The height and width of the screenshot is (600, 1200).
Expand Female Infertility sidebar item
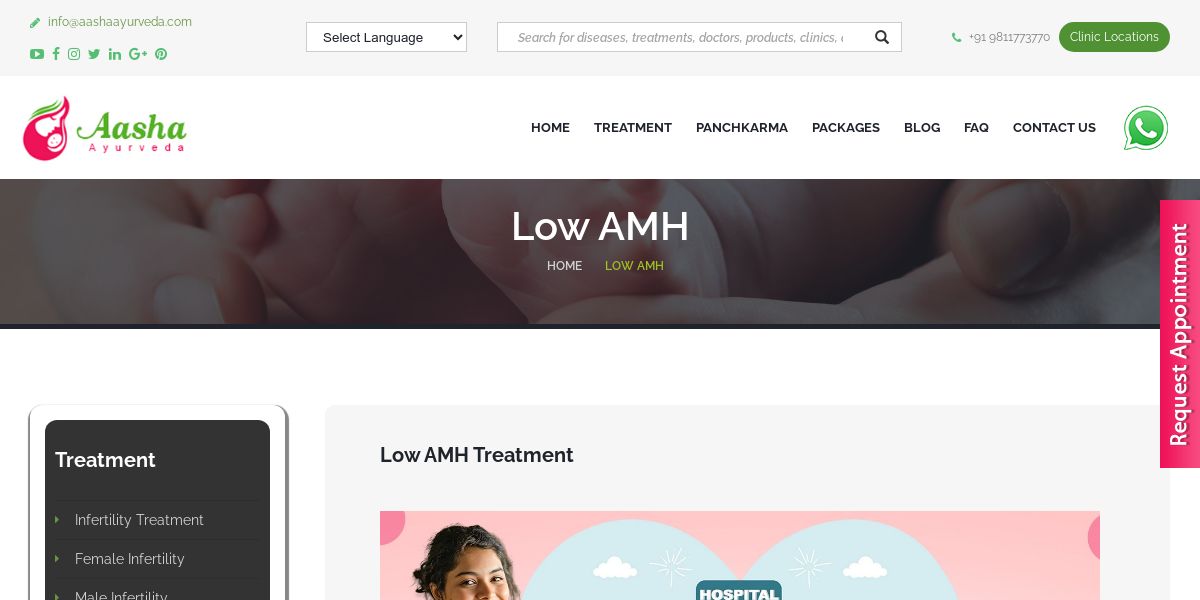[x=130, y=559]
